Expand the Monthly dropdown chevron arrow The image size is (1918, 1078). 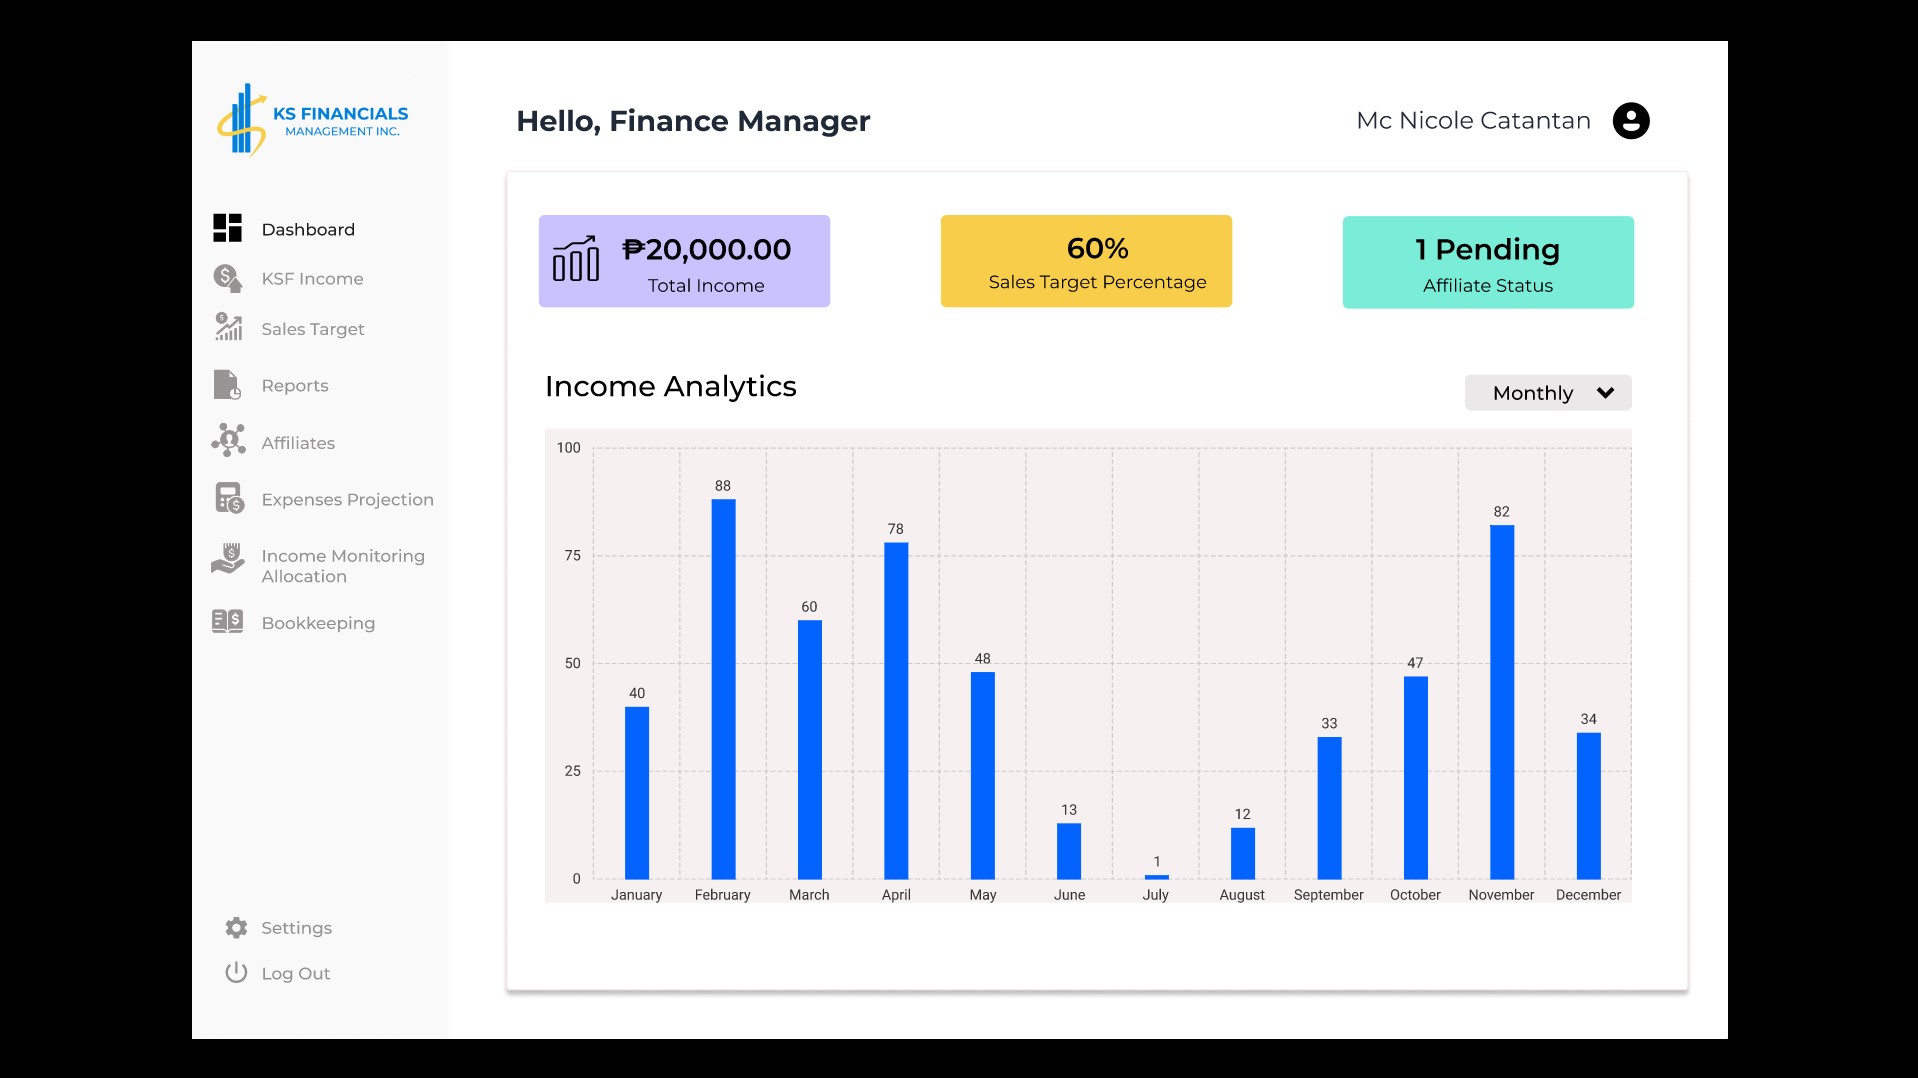pyautogui.click(x=1605, y=393)
